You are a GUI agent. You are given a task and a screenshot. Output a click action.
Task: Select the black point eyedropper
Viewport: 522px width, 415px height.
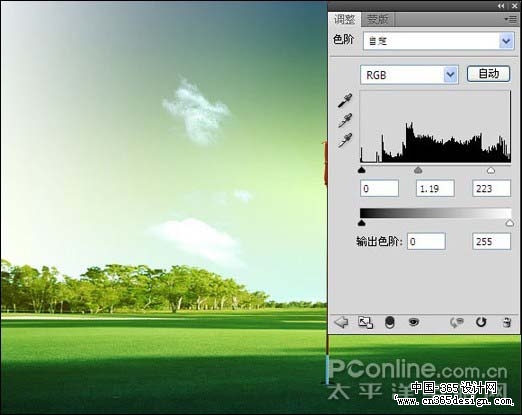pyautogui.click(x=345, y=101)
